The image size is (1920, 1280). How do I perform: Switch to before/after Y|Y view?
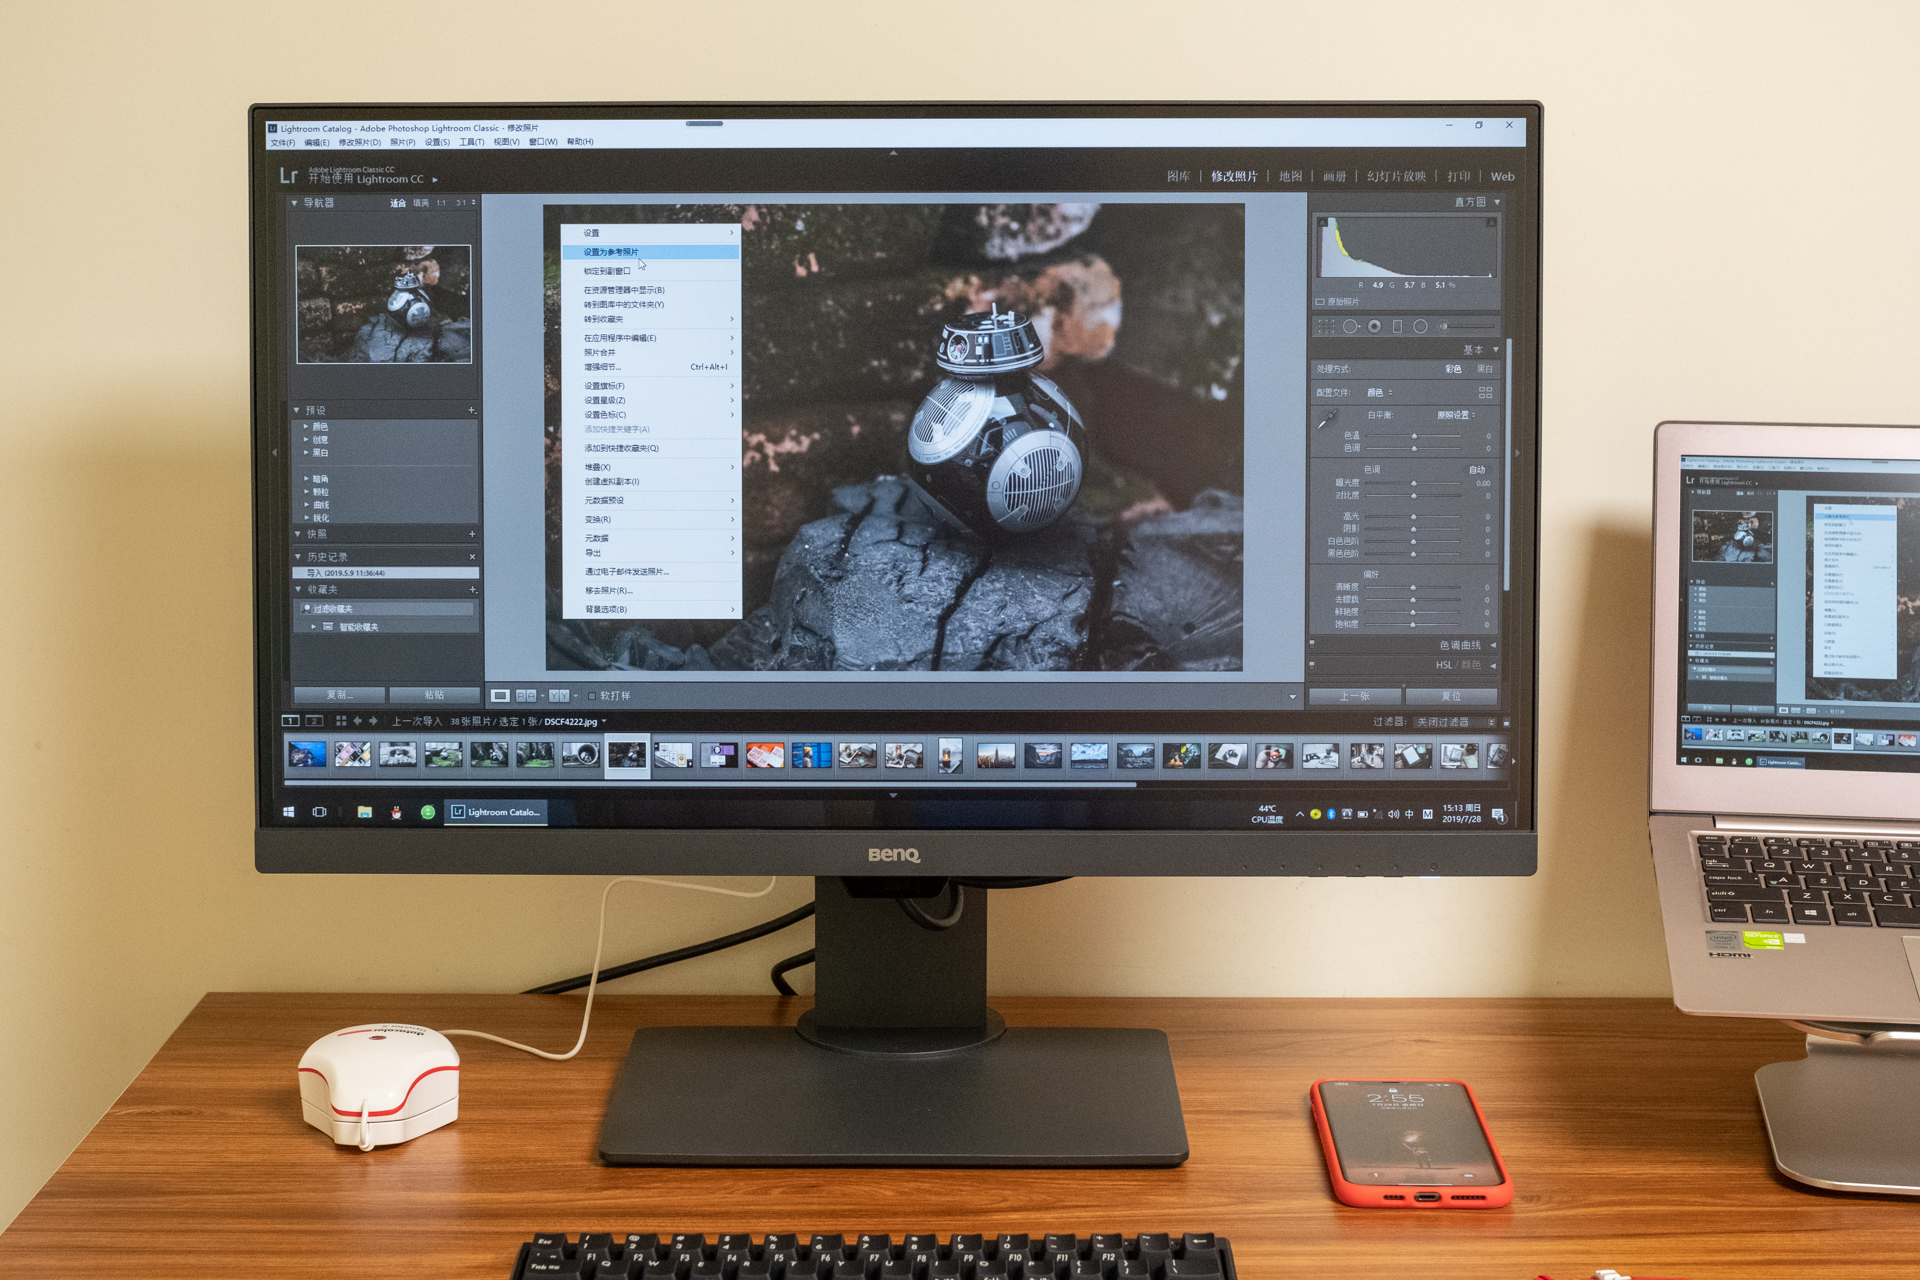(x=559, y=696)
